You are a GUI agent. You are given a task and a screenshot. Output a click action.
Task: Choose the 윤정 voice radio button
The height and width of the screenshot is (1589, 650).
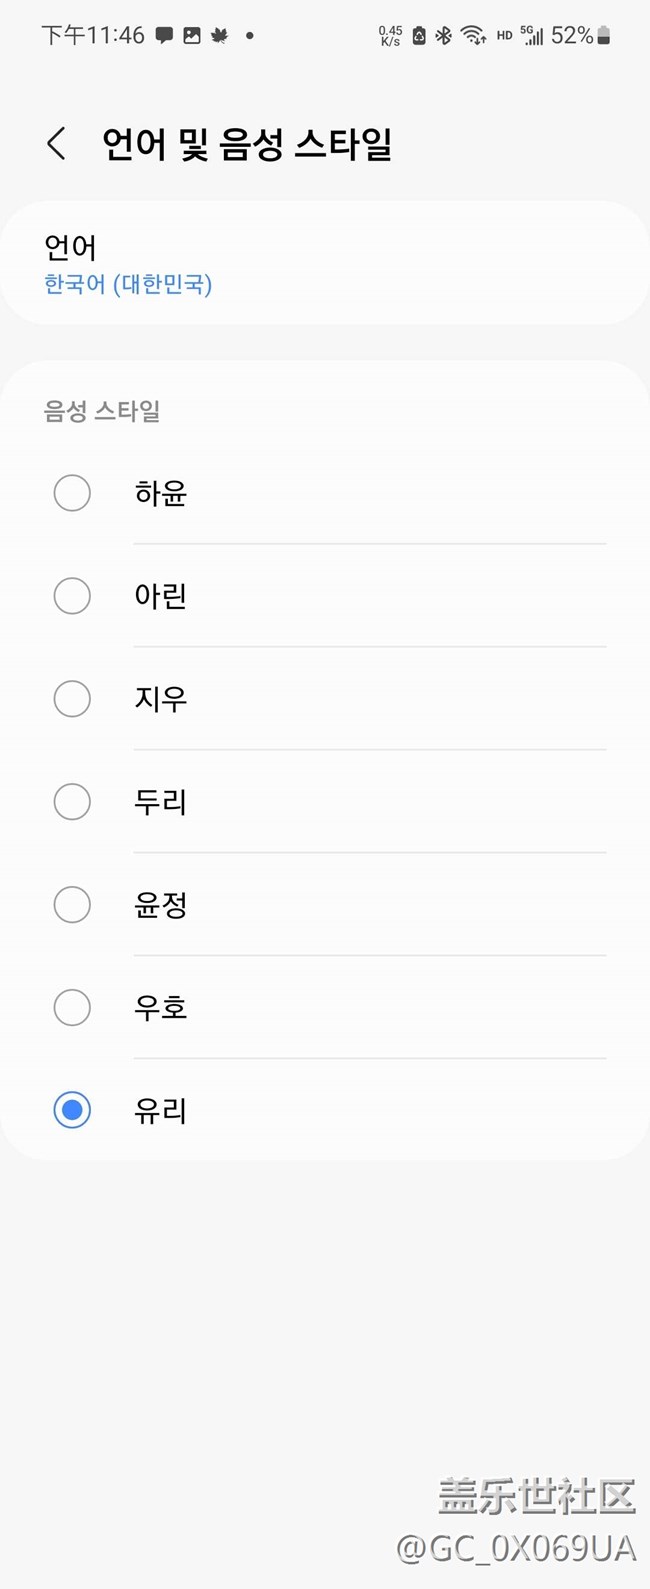[x=72, y=905]
